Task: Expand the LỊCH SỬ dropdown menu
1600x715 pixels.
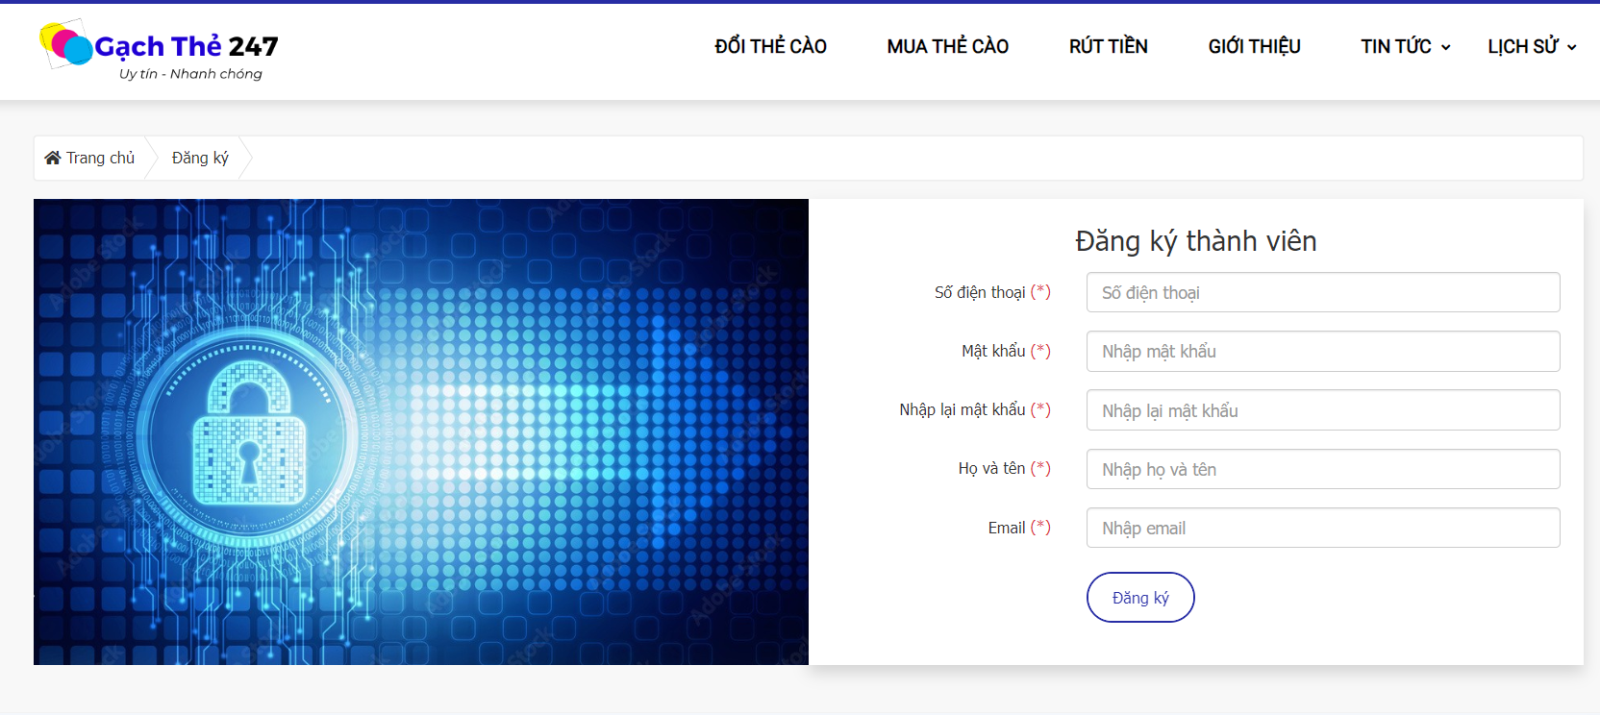Action: 1532,46
